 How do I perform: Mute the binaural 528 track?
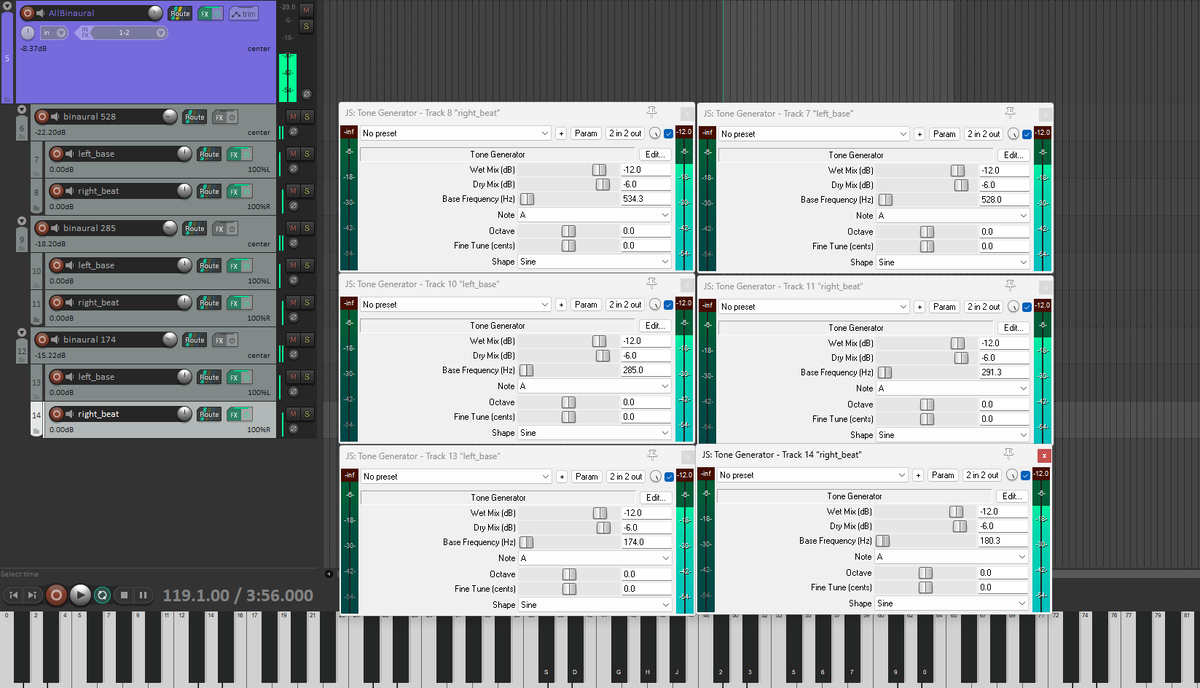click(x=293, y=117)
